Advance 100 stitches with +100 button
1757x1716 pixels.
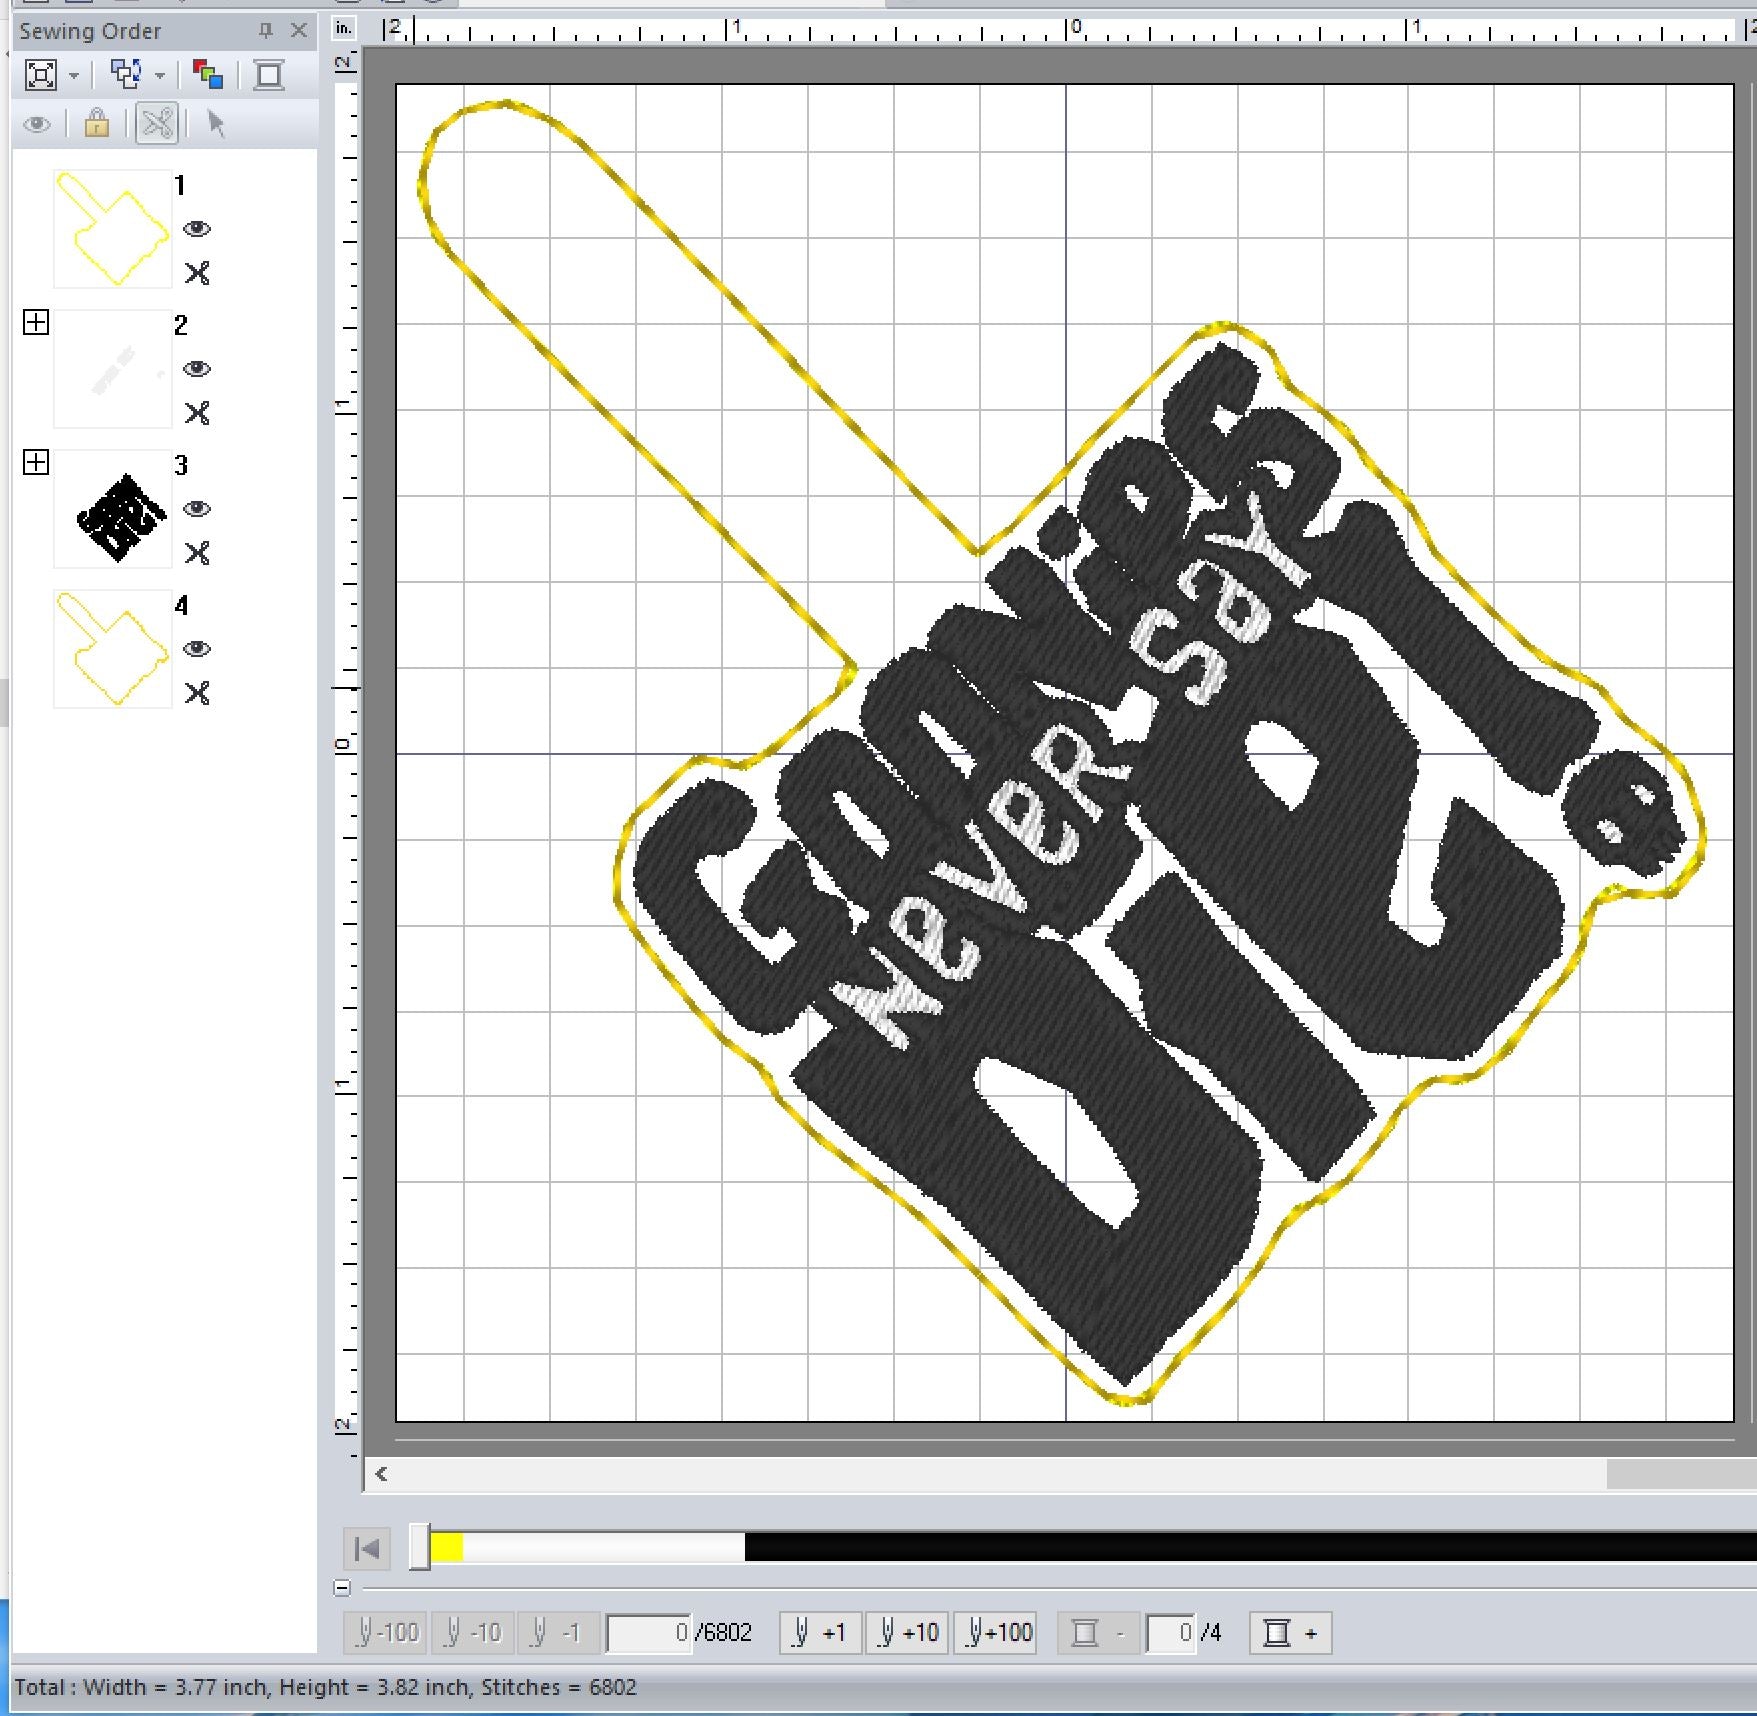click(x=997, y=1633)
